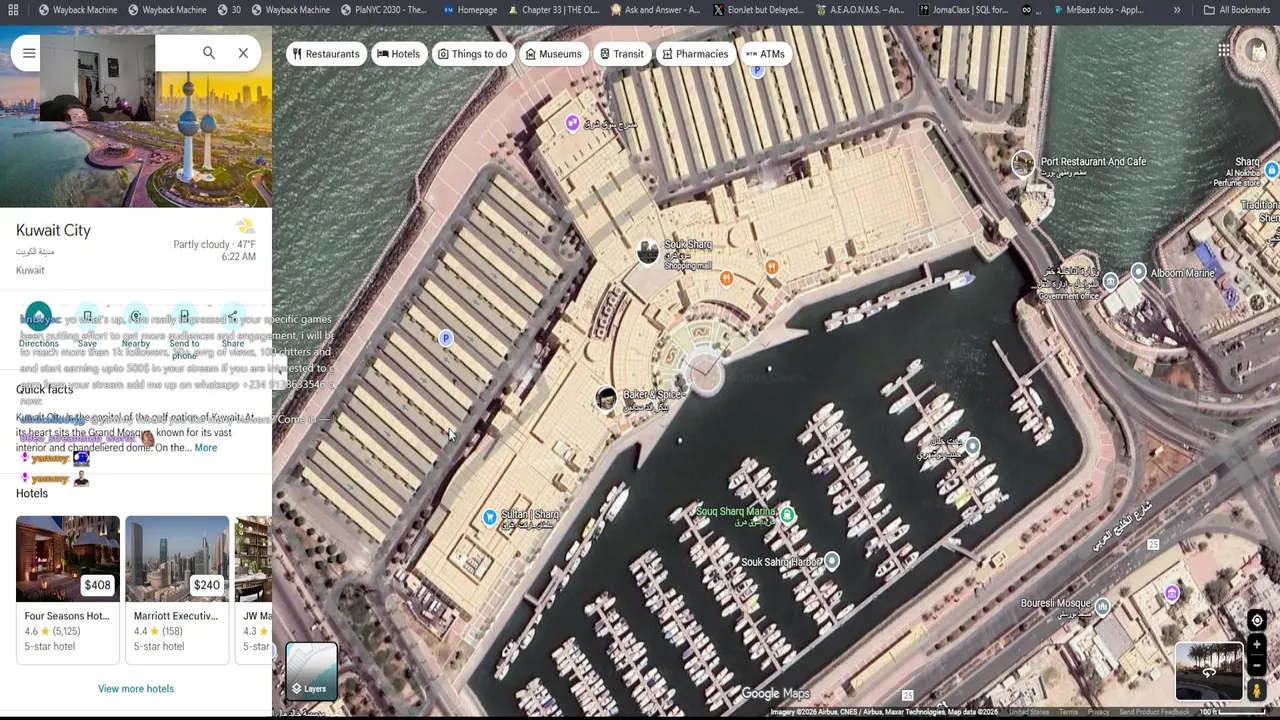Center map on your location
The width and height of the screenshot is (1280, 720).
[x=1257, y=620]
